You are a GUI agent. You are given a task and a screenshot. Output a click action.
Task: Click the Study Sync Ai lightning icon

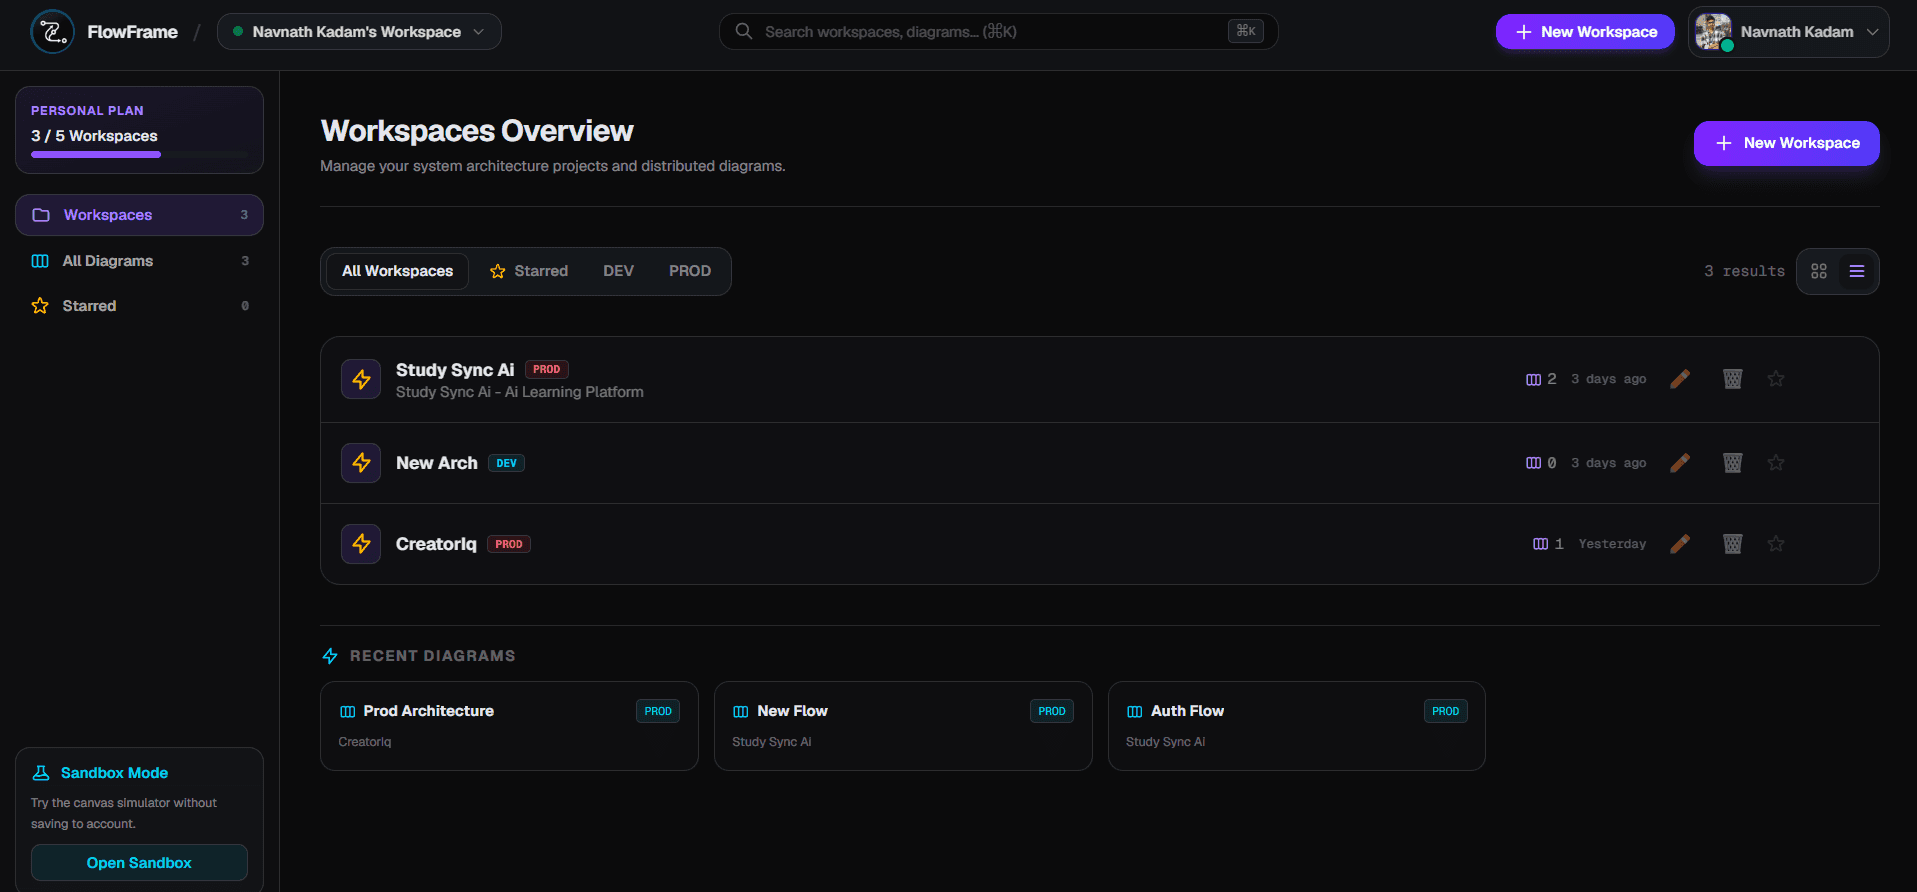pos(361,379)
